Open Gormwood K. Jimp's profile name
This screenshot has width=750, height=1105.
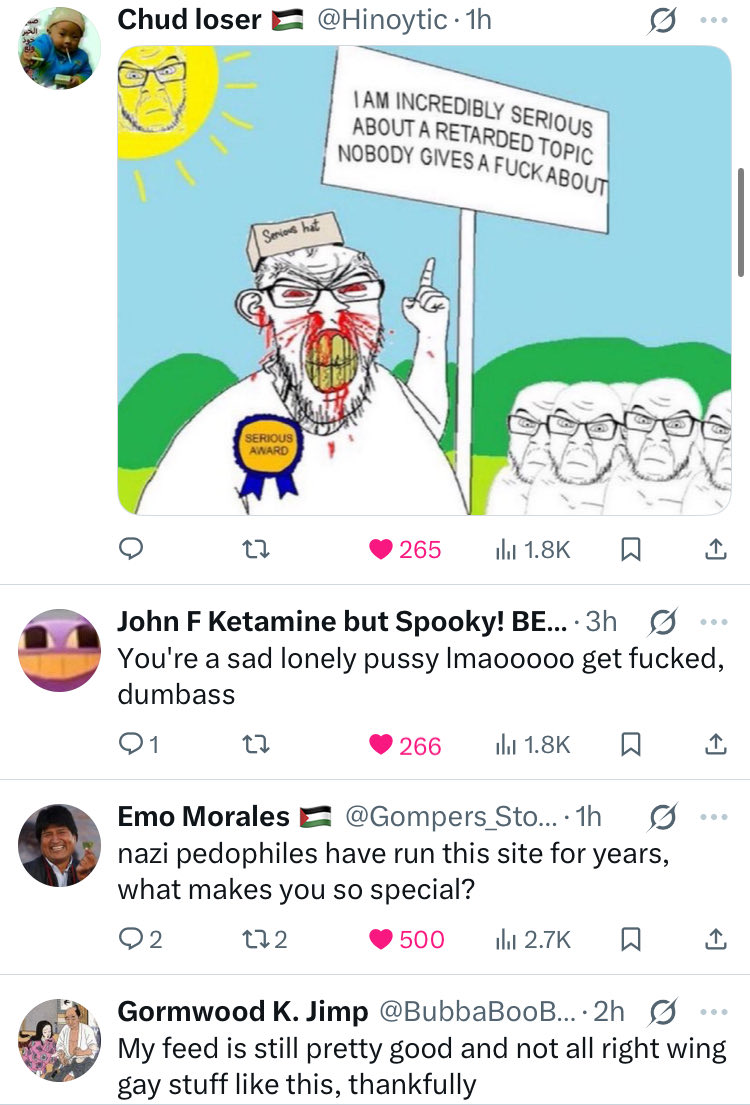click(243, 1011)
